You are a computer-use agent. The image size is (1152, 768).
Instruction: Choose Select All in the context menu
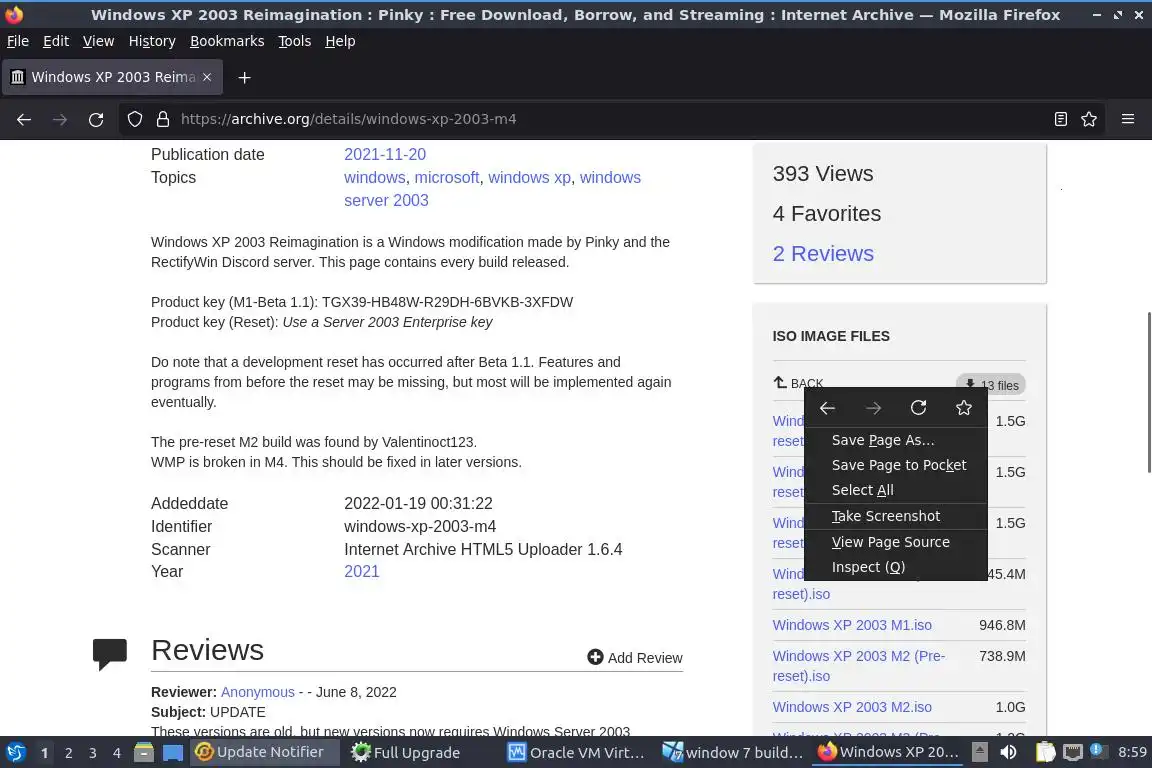pos(896,490)
